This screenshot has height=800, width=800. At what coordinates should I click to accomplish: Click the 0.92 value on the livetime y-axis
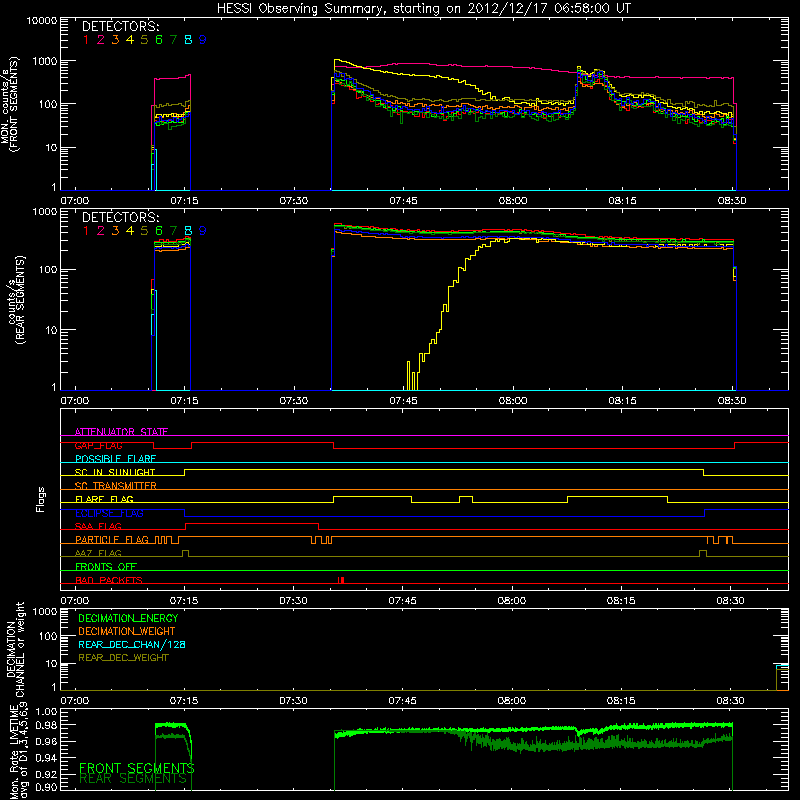point(46,773)
